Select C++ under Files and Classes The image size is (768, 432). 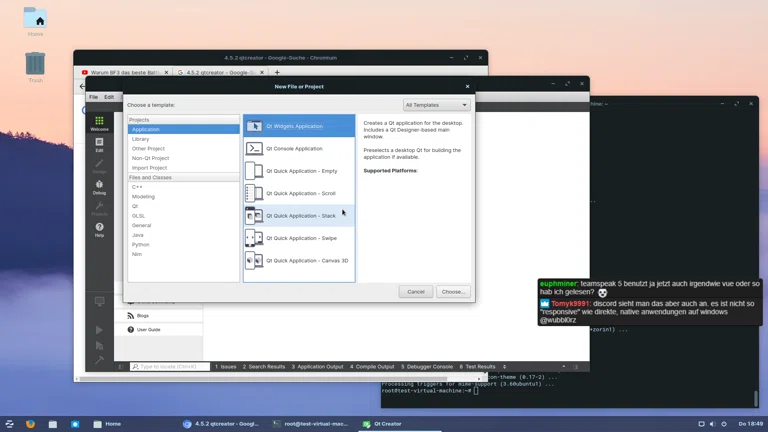click(x=184, y=187)
